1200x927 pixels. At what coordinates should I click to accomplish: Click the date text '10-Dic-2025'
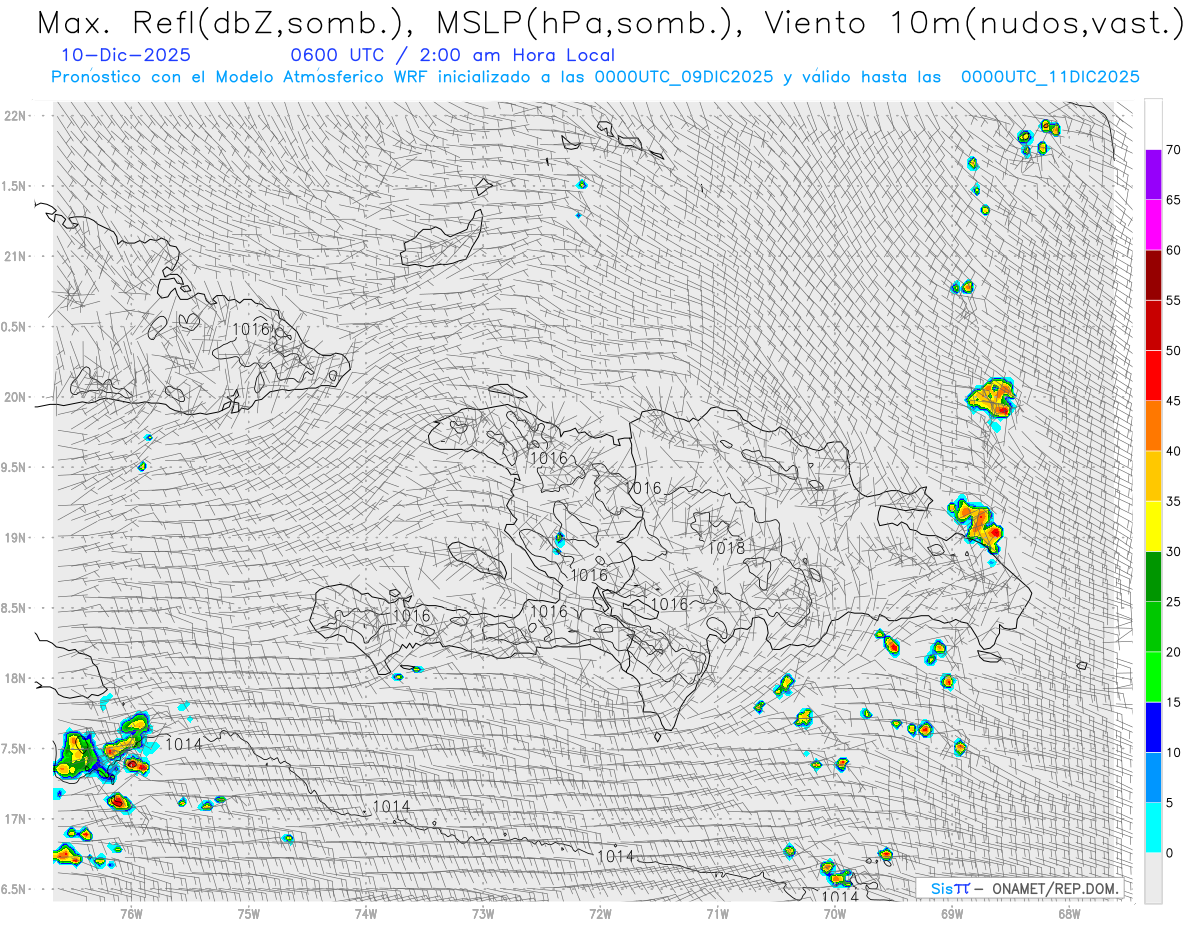point(125,55)
